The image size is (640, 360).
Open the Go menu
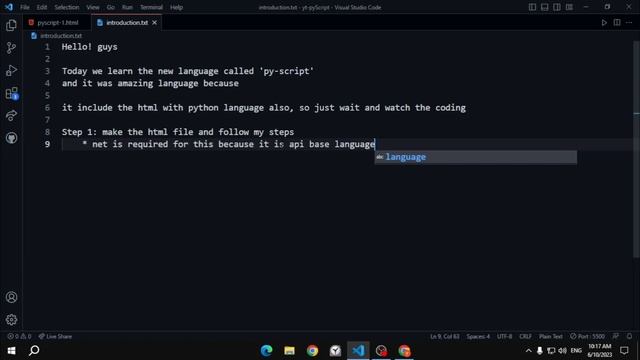tap(111, 7)
